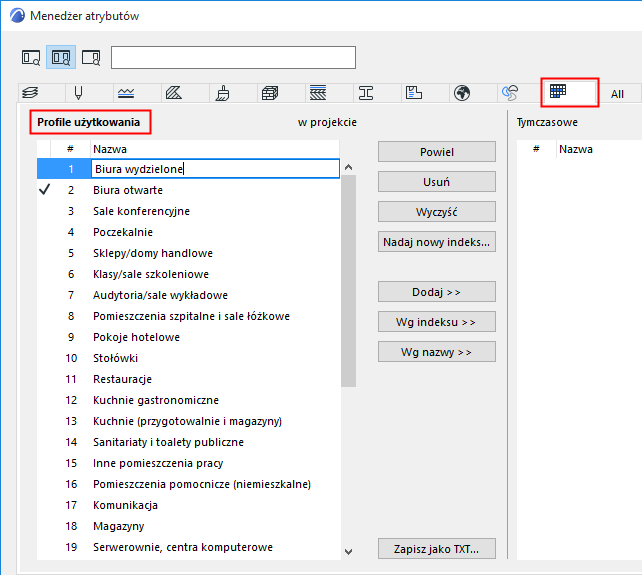Viewport: 642px width, 575px height.
Task: Click the Wyczyść button
Action: click(437, 212)
